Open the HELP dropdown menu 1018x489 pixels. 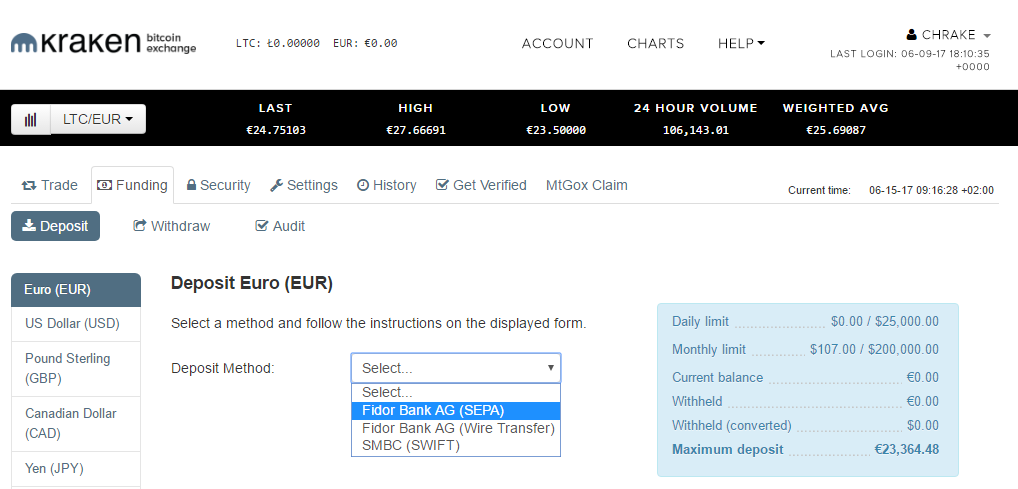[x=741, y=44]
